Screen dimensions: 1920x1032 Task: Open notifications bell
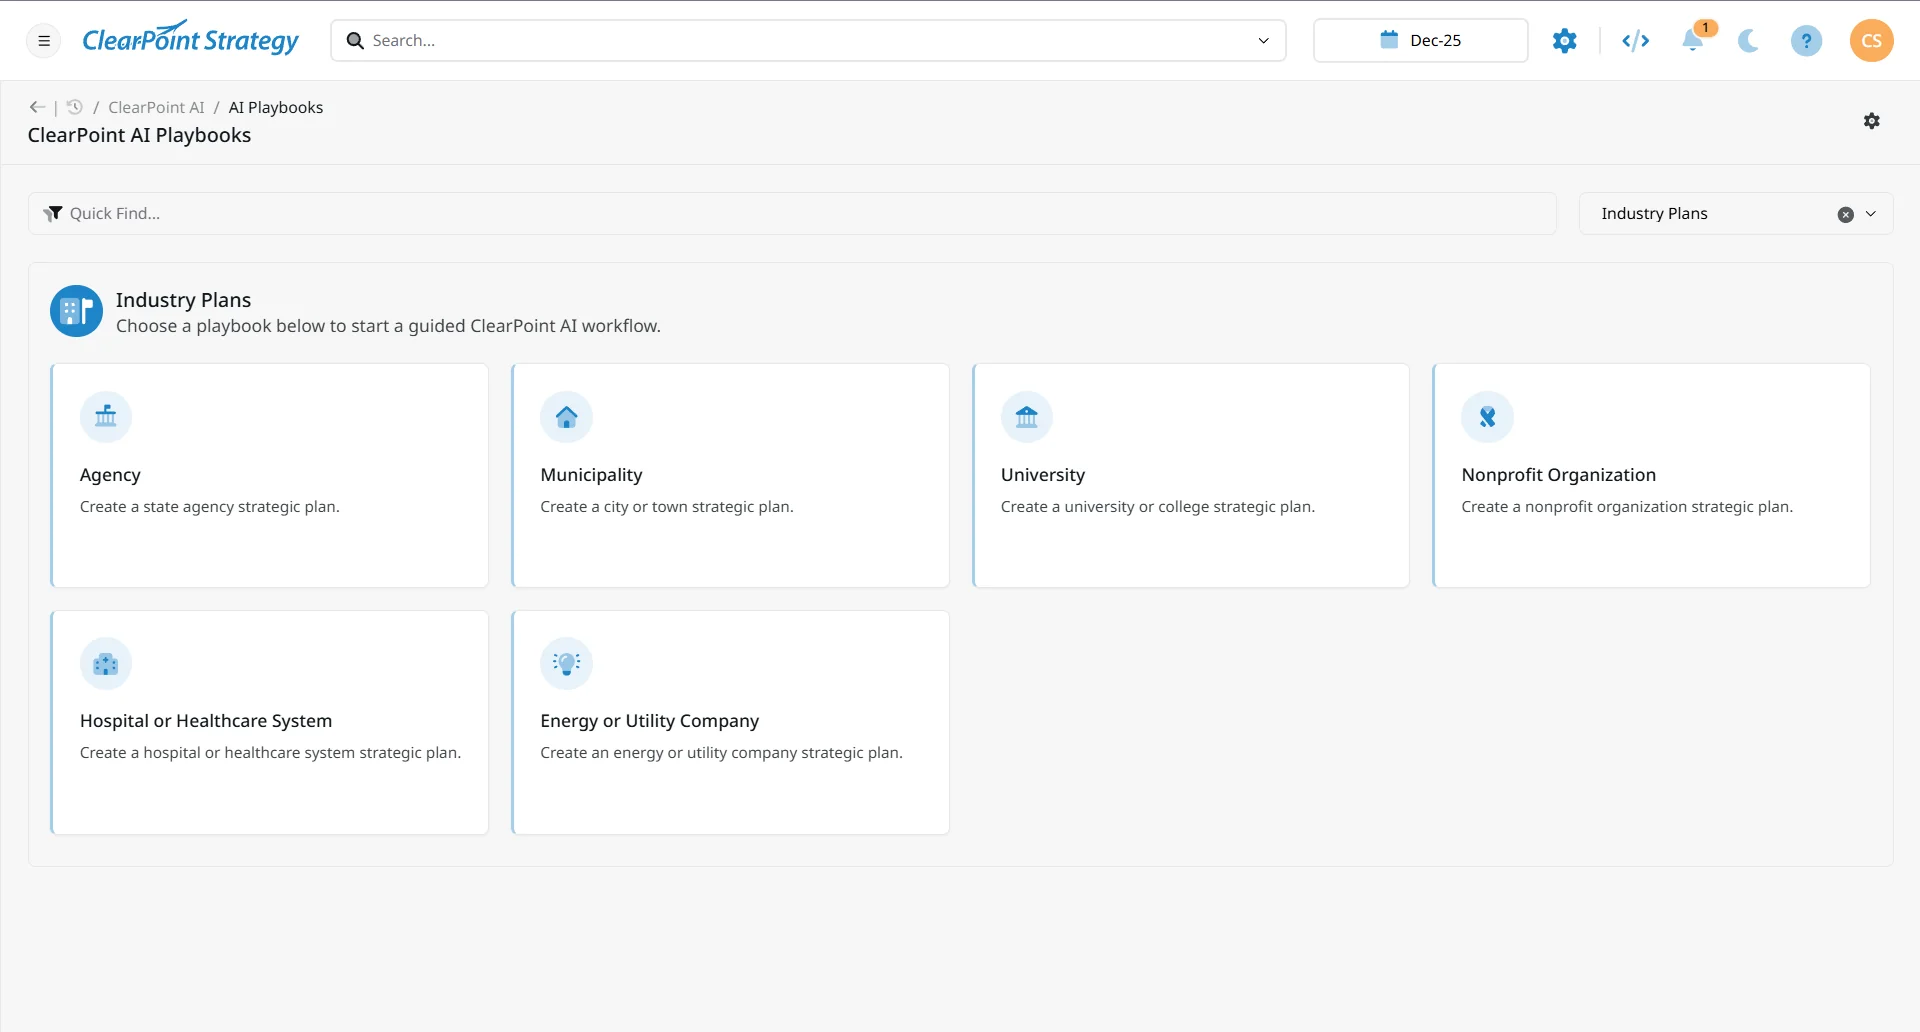point(1693,40)
